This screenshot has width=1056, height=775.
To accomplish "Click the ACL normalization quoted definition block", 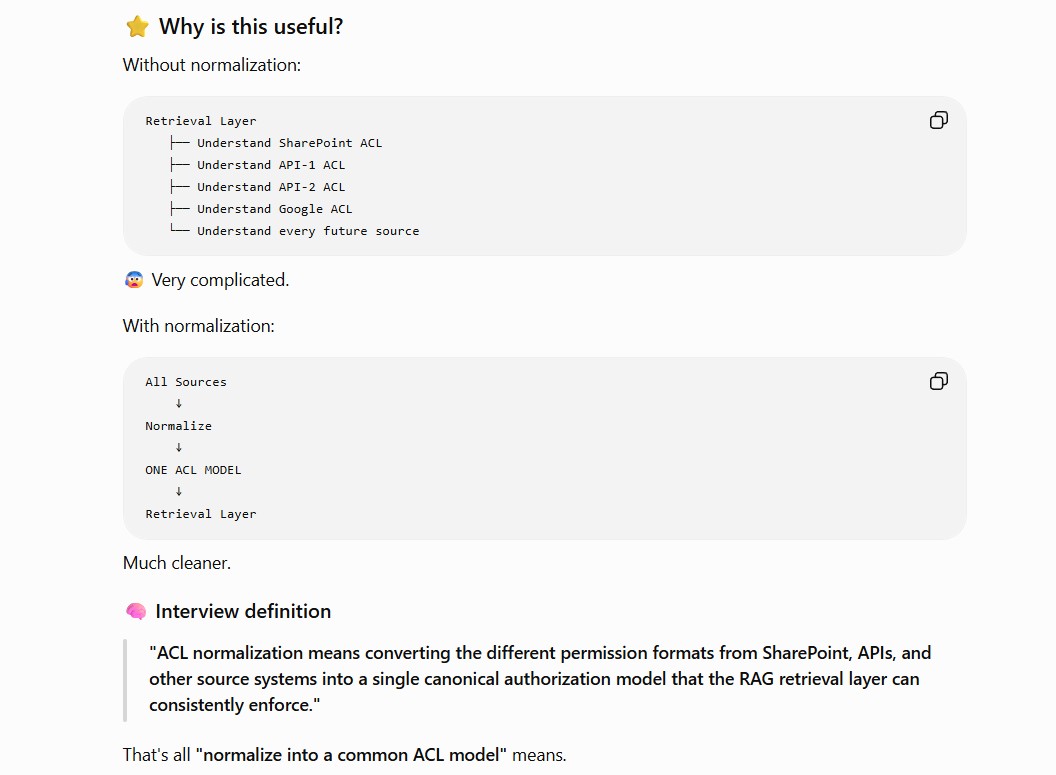I will click(540, 679).
